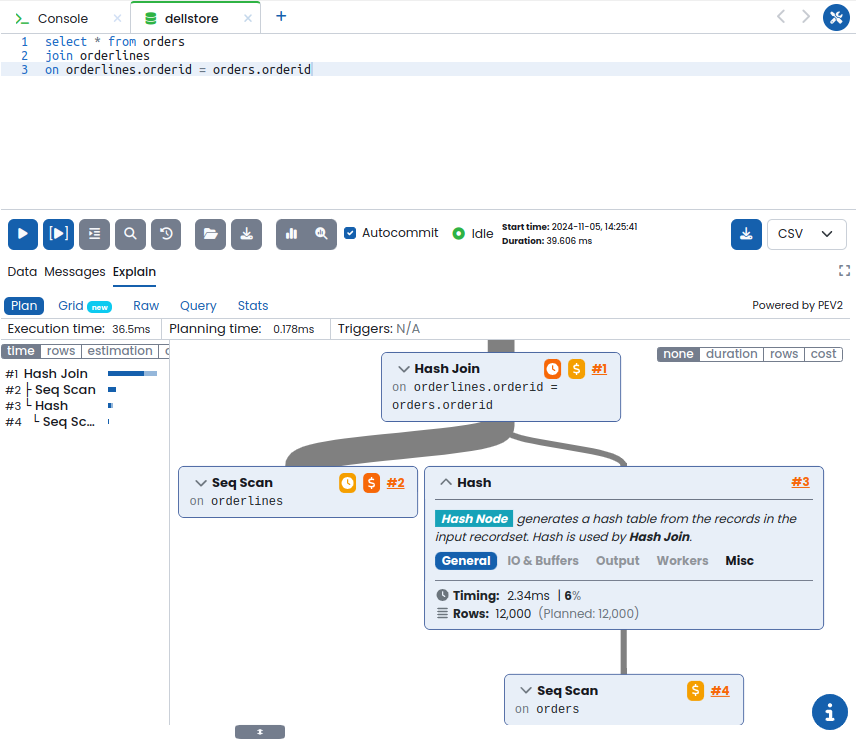856x739 pixels.
Task: Open the Misc tab in Hash node
Action: tap(739, 561)
